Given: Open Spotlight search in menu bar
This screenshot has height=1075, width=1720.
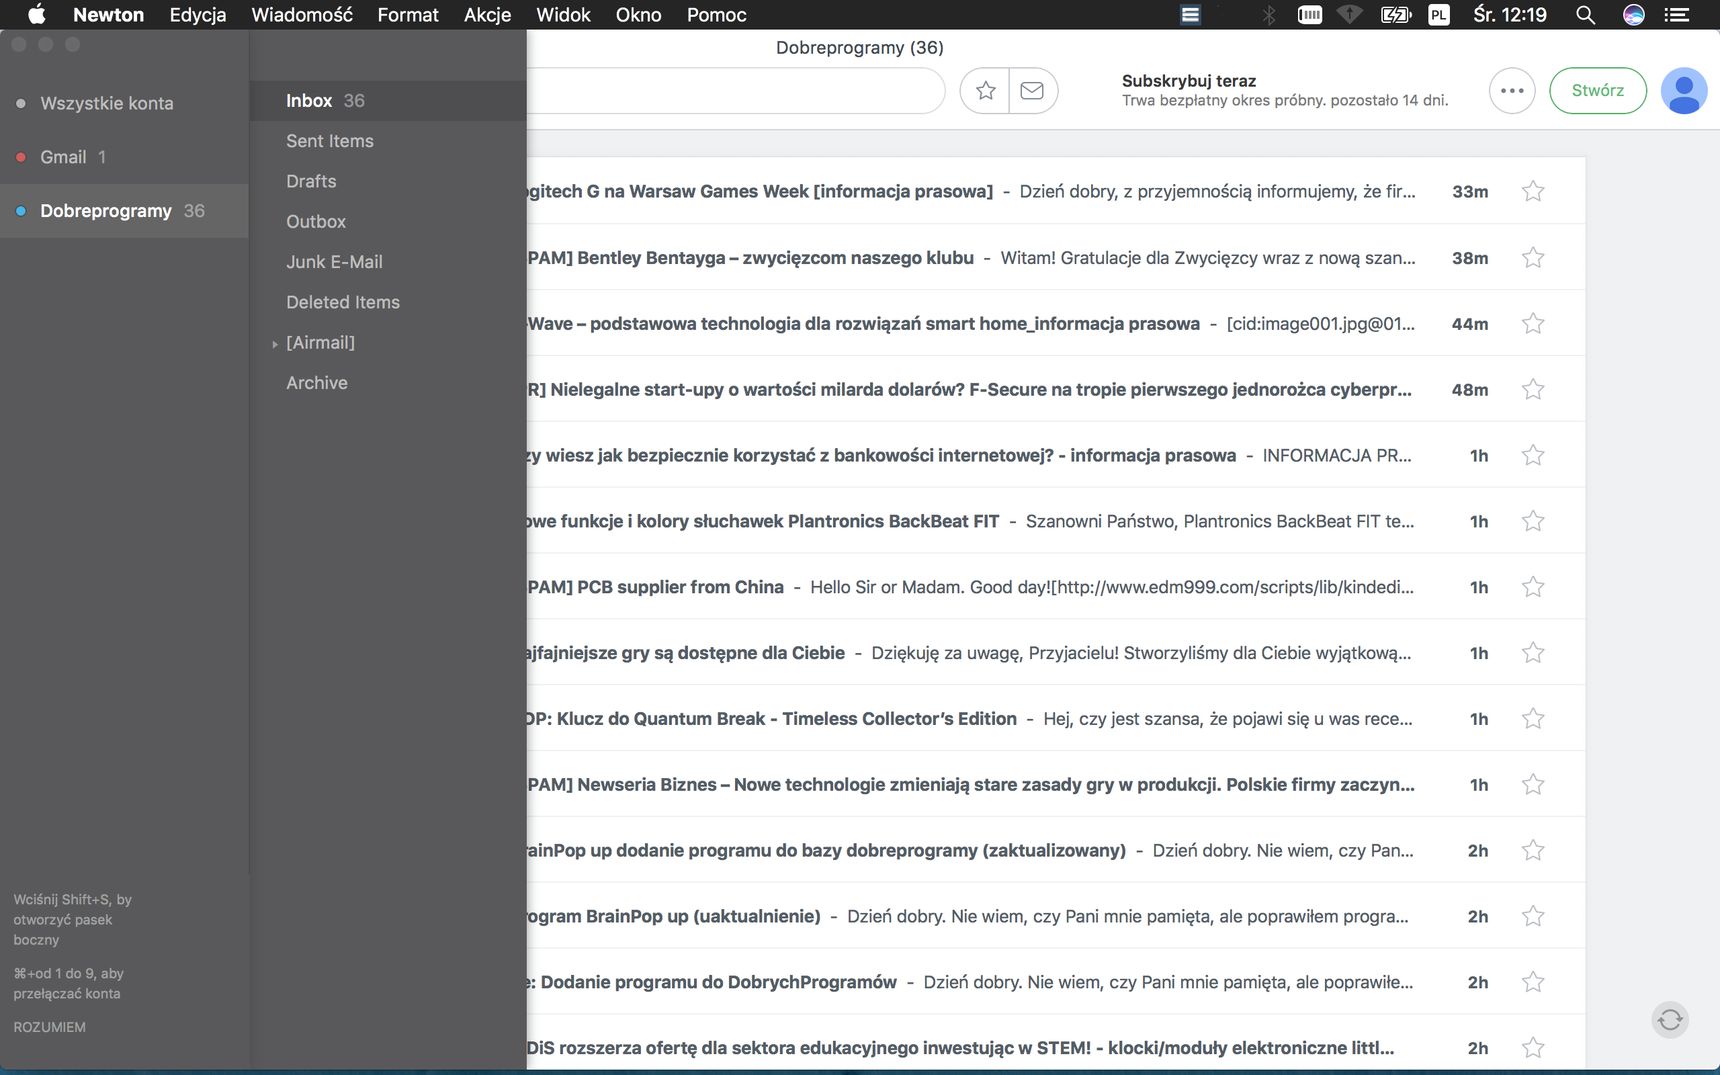Looking at the screenshot, I should (1585, 15).
